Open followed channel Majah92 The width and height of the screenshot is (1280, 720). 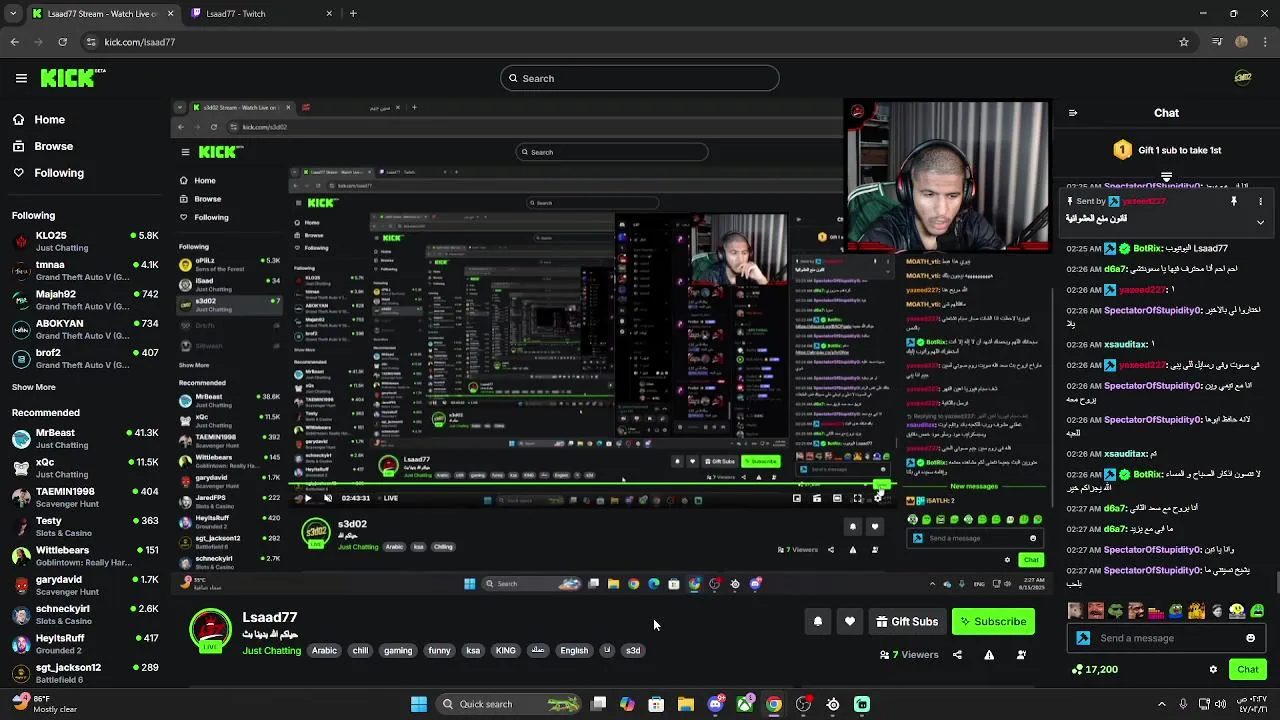85,300
